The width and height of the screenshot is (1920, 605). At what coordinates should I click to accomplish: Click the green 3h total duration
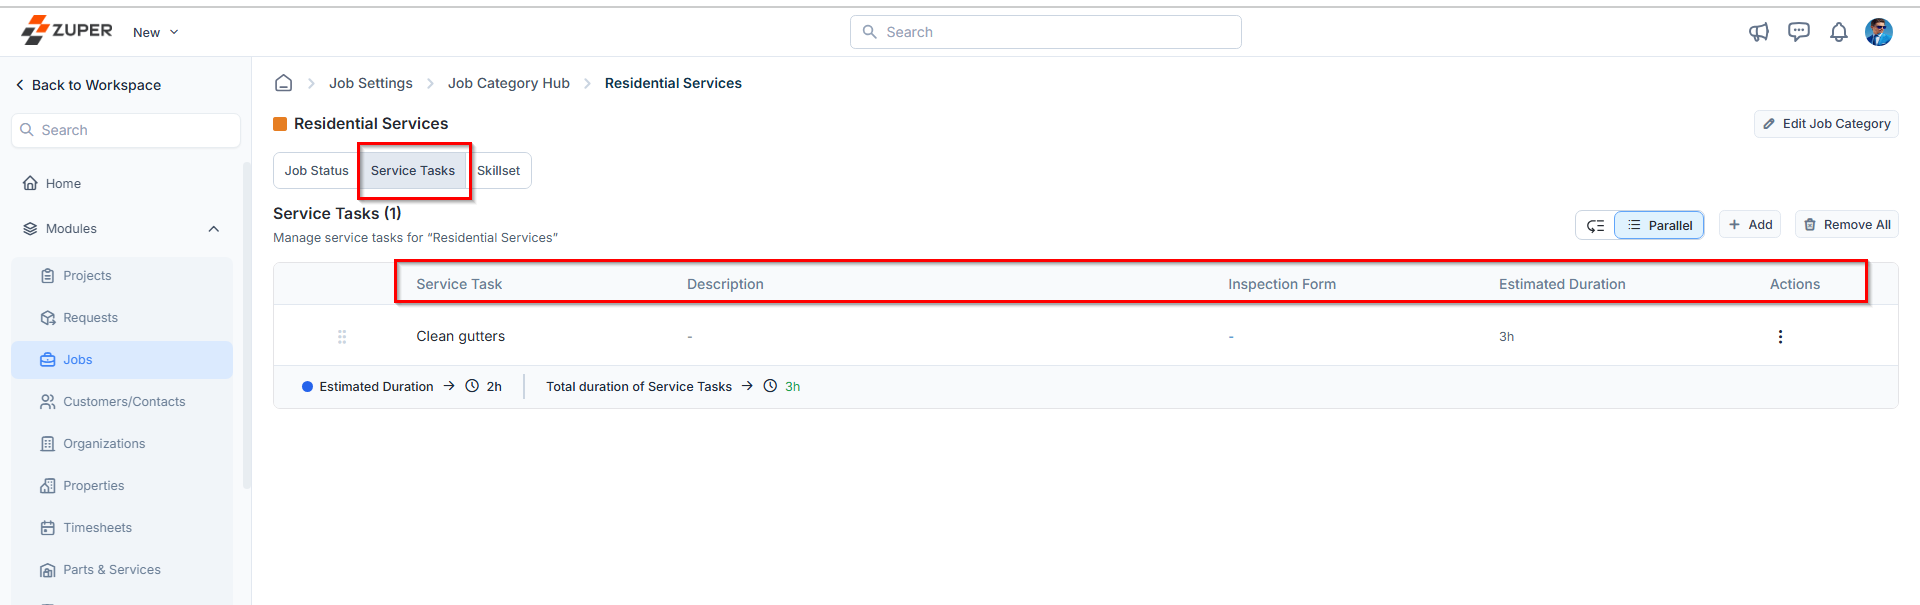click(x=792, y=387)
